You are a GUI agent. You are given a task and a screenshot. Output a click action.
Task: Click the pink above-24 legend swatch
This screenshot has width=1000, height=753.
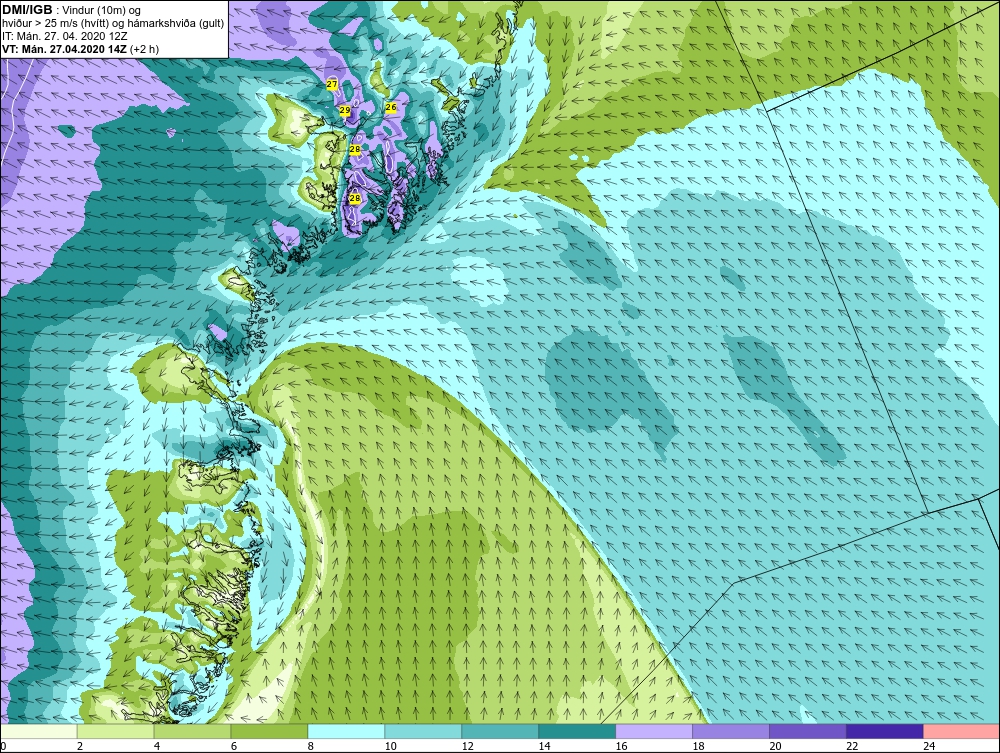coord(961,731)
